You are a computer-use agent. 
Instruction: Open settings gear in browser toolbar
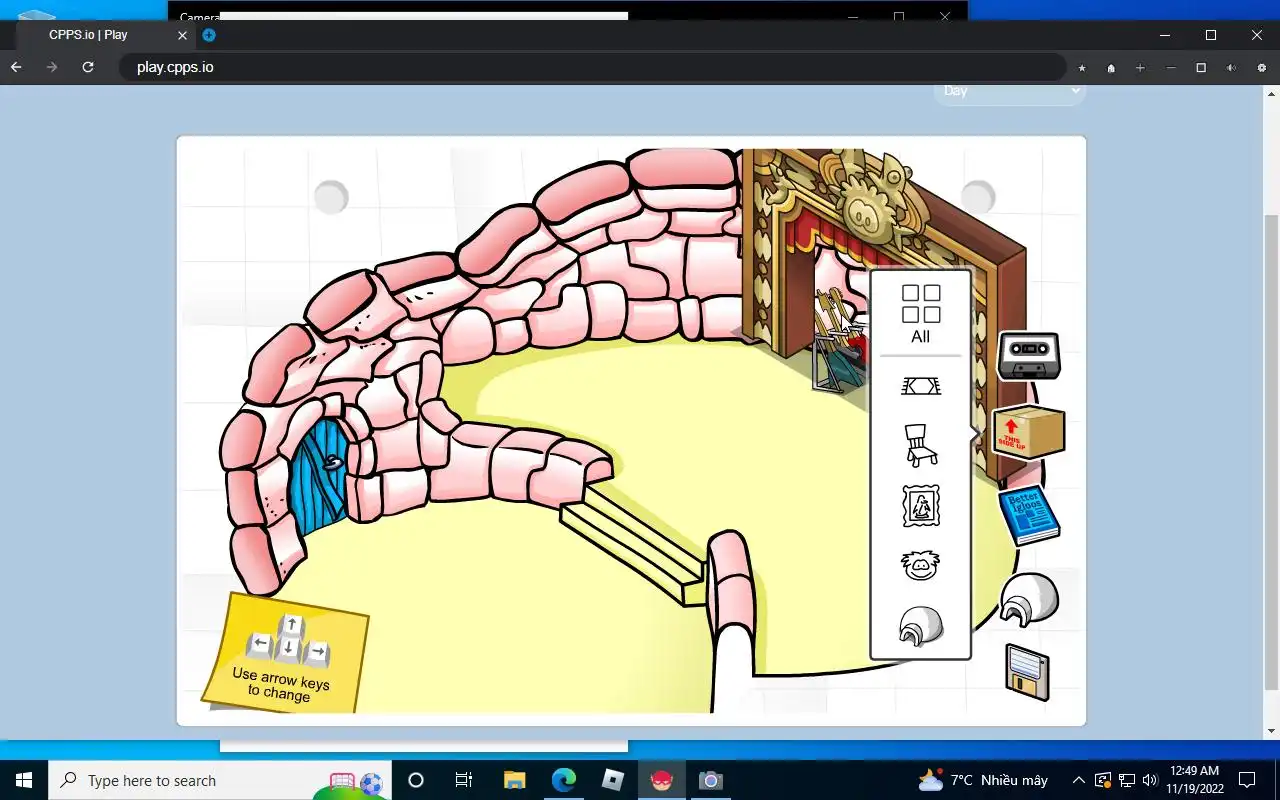pos(1261,68)
